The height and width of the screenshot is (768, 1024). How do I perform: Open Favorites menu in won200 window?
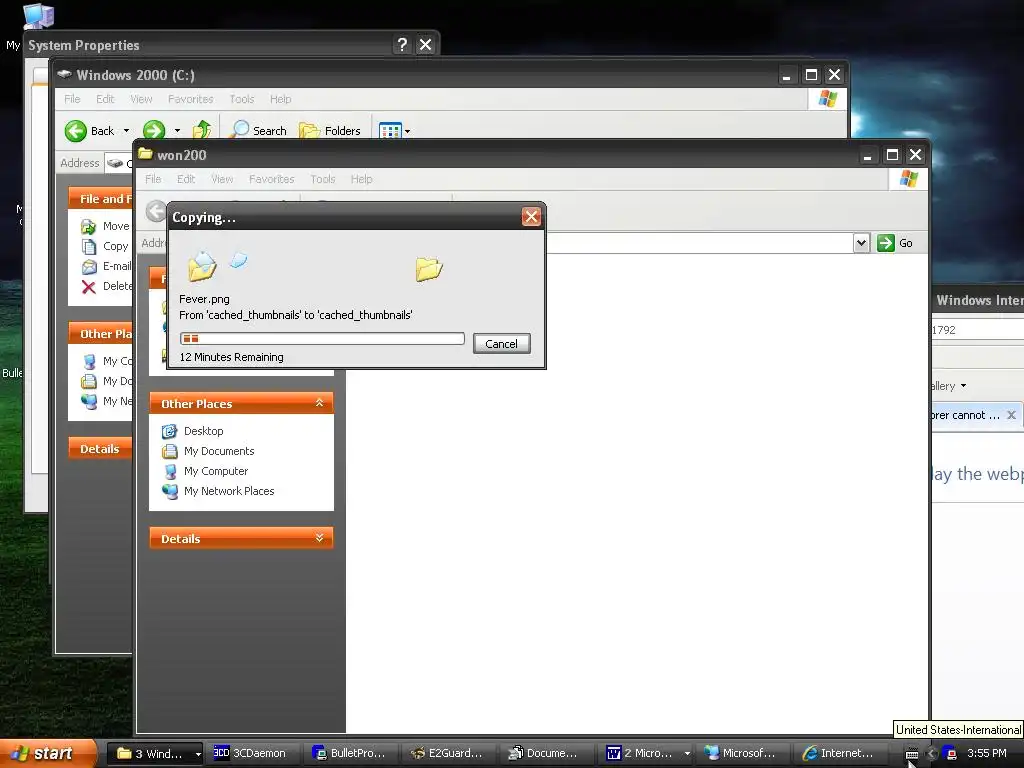pyautogui.click(x=272, y=179)
